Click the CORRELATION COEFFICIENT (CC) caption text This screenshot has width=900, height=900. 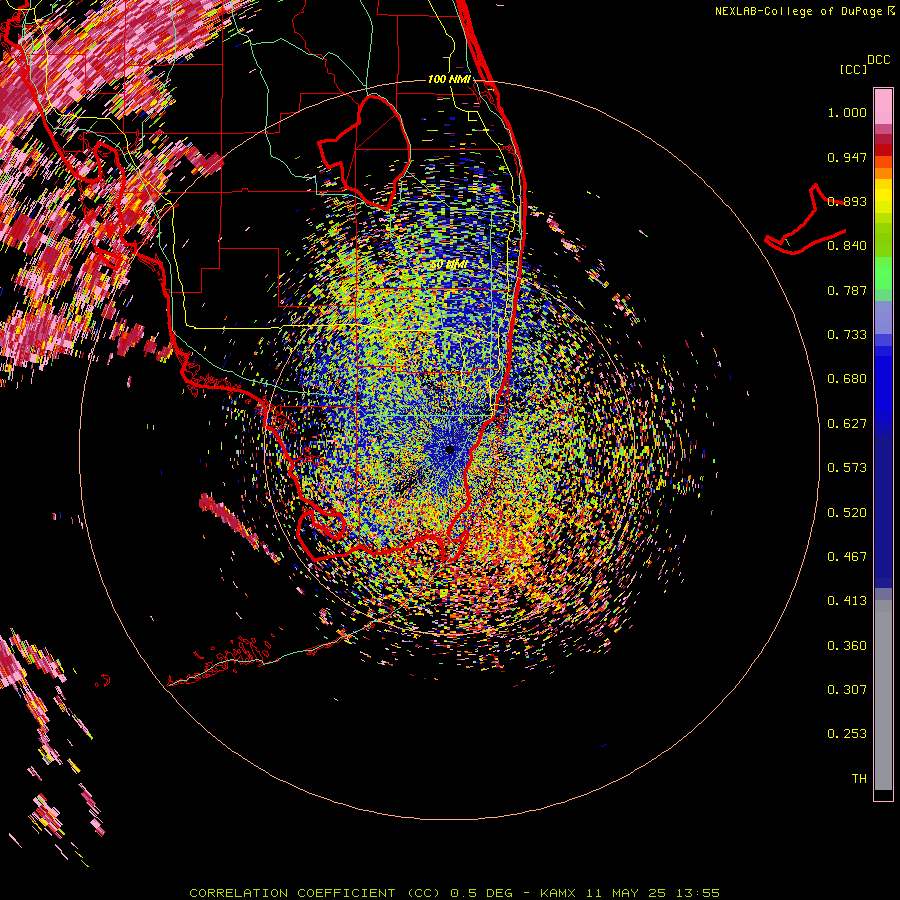(x=315, y=893)
